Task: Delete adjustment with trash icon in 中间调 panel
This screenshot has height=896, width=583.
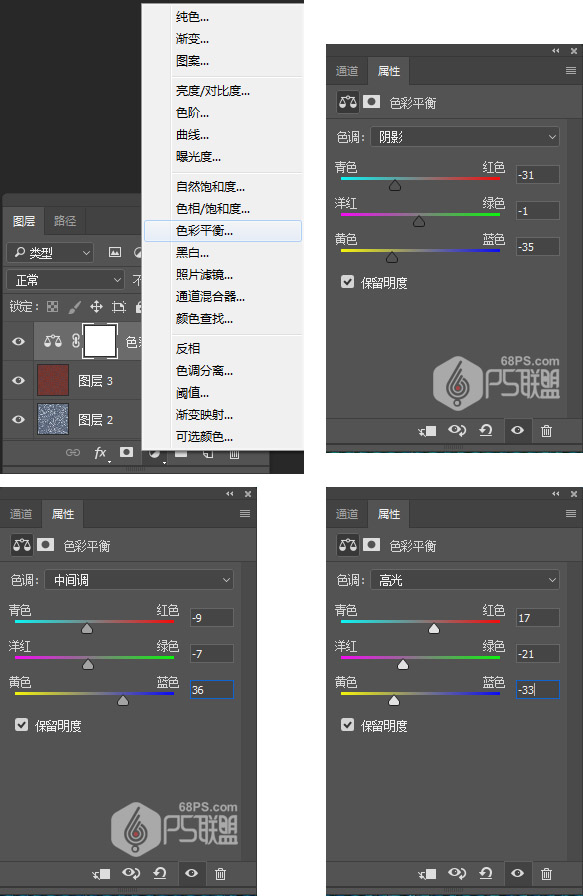Action: point(221,874)
